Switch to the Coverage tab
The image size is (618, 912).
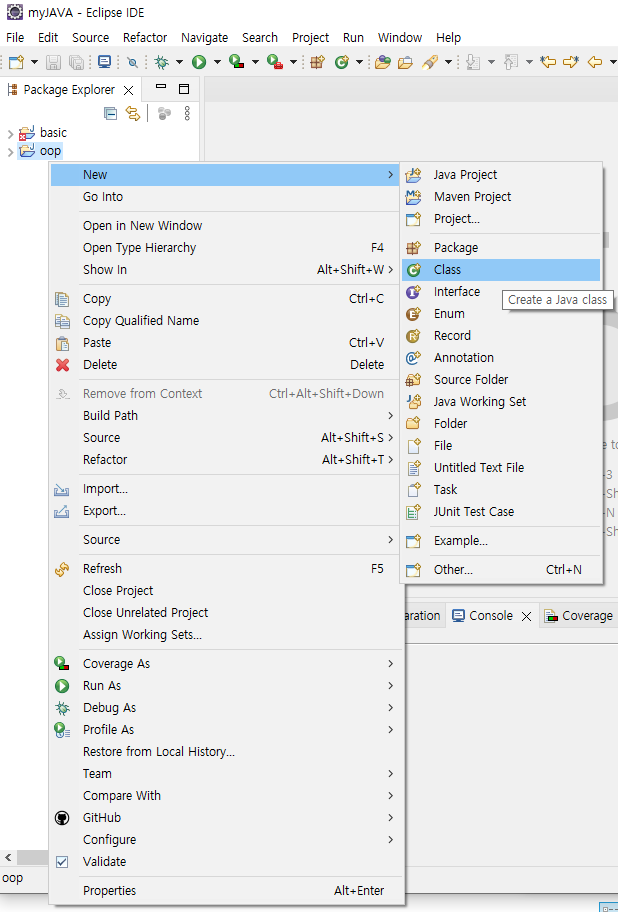point(578,616)
